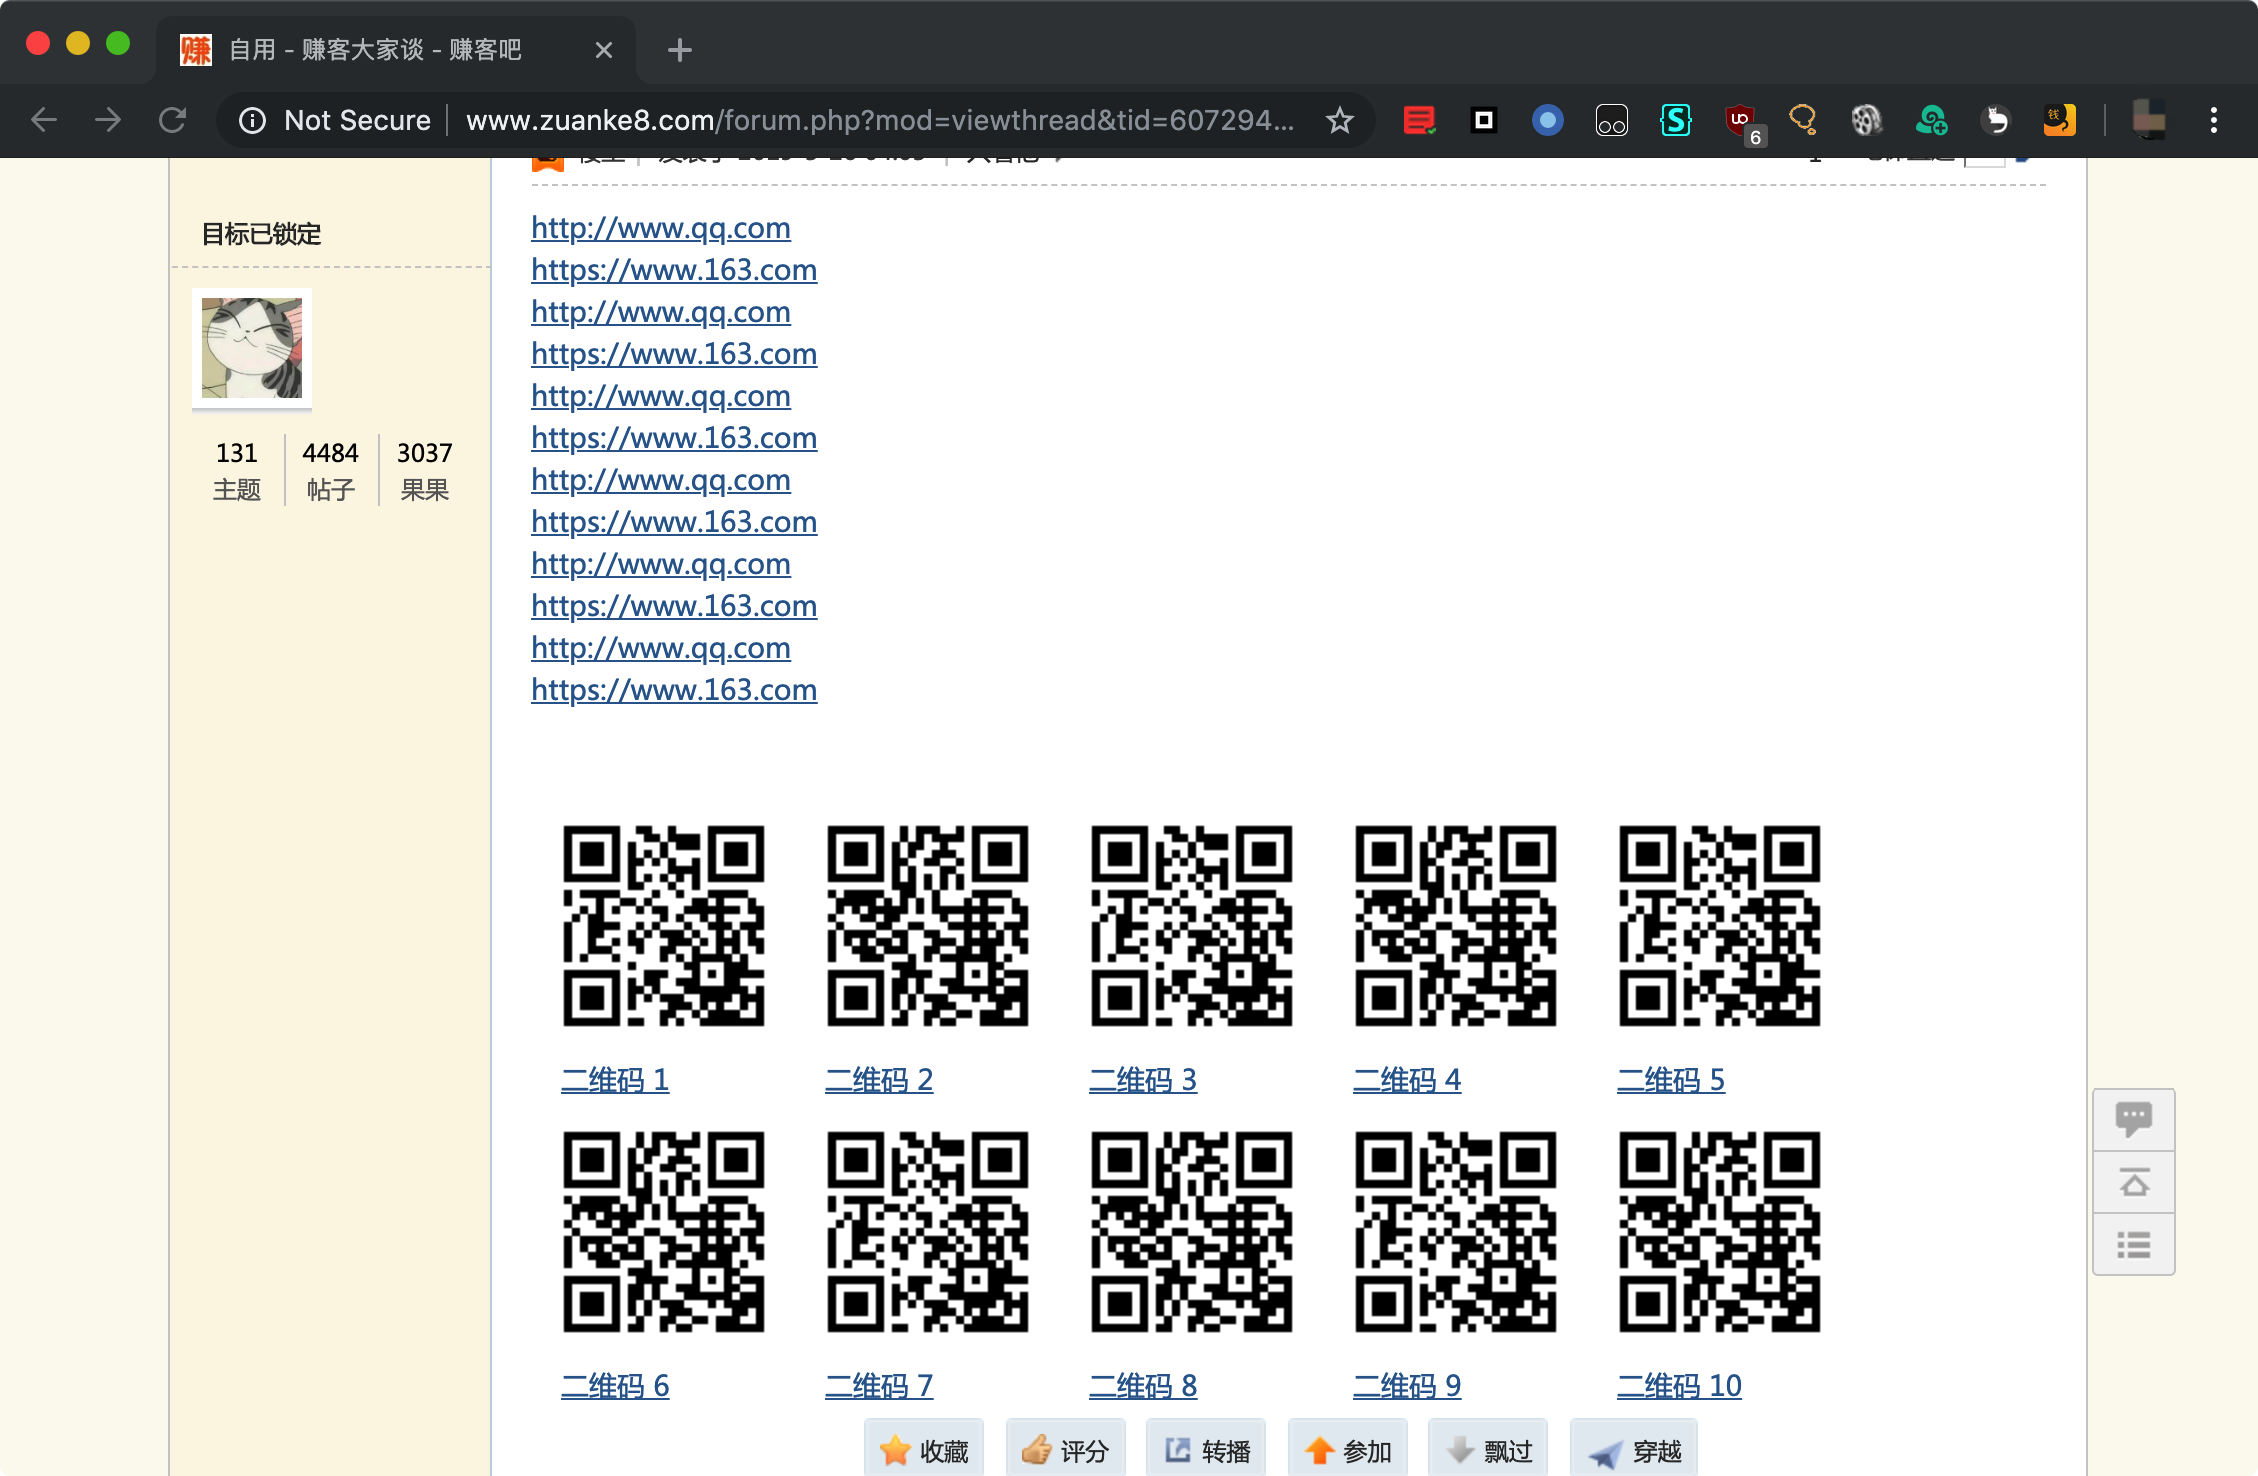Click the black square extension icon
Image resolution: width=2258 pixels, height=1476 pixels.
point(1484,121)
